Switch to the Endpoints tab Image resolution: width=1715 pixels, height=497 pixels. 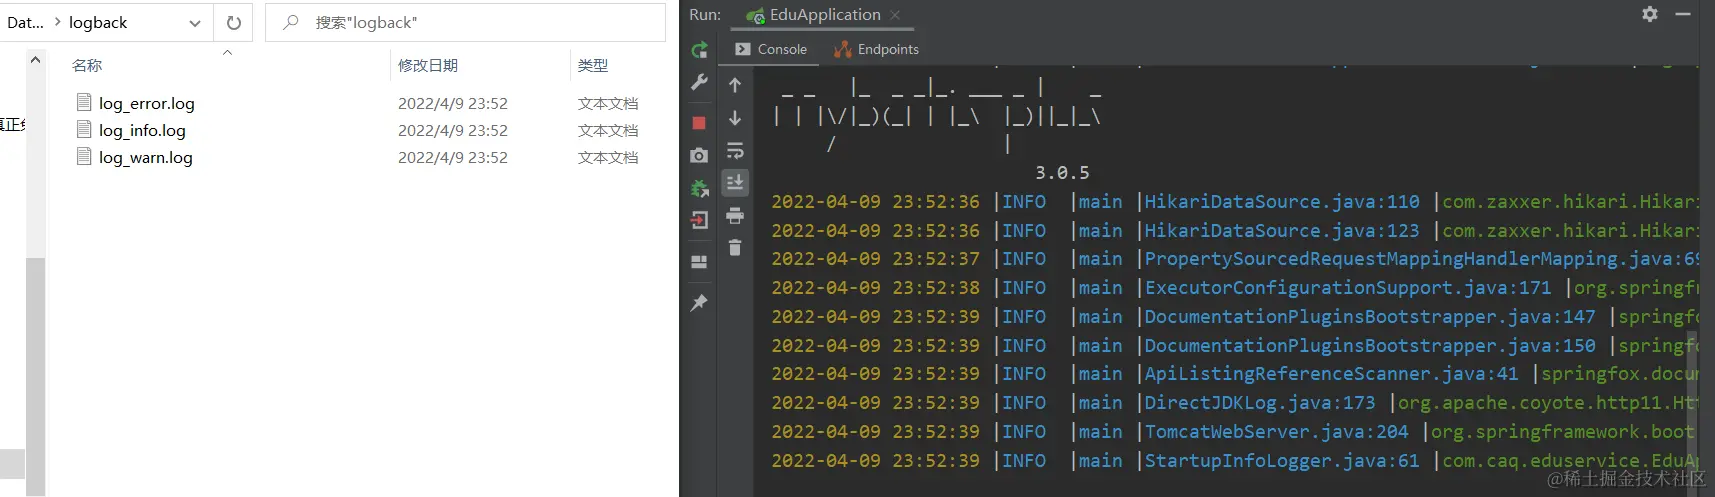pos(877,49)
